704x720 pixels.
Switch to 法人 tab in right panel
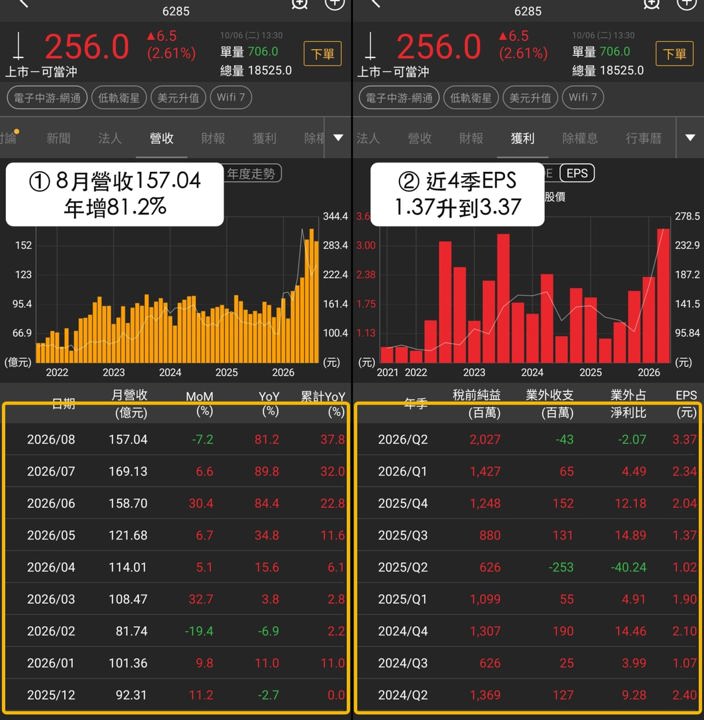368,138
